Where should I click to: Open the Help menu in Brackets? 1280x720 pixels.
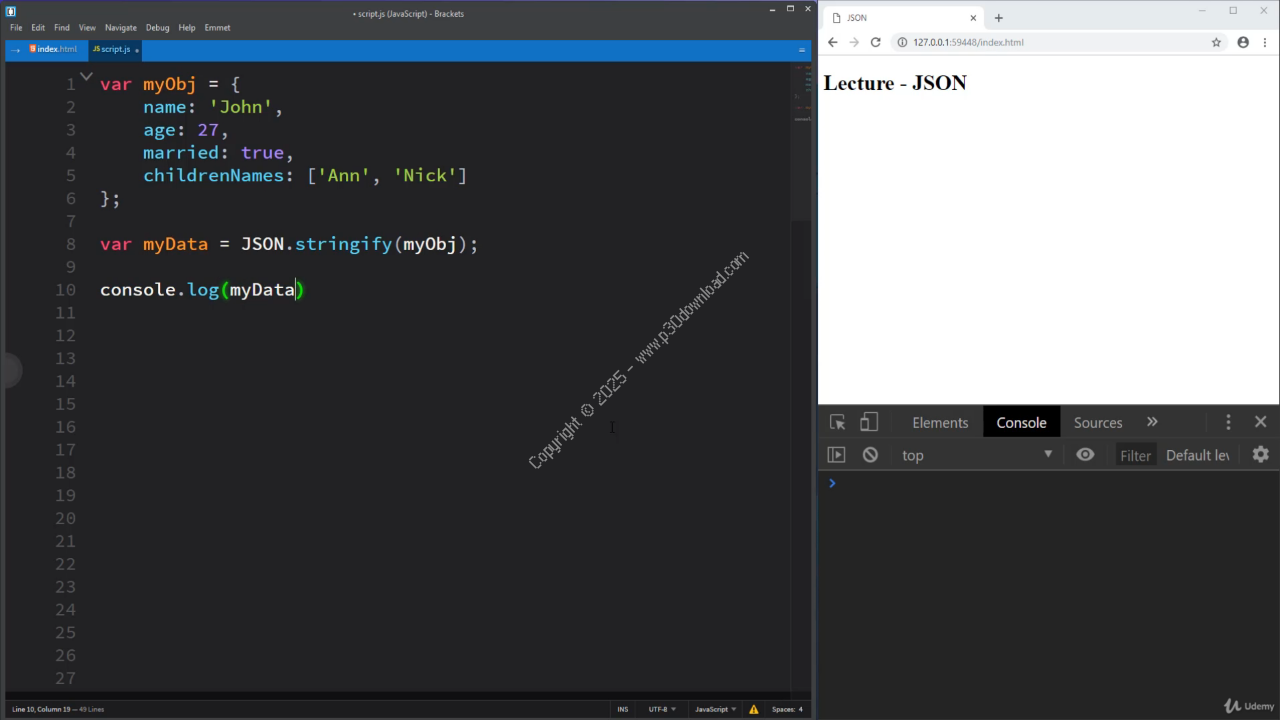(x=187, y=28)
